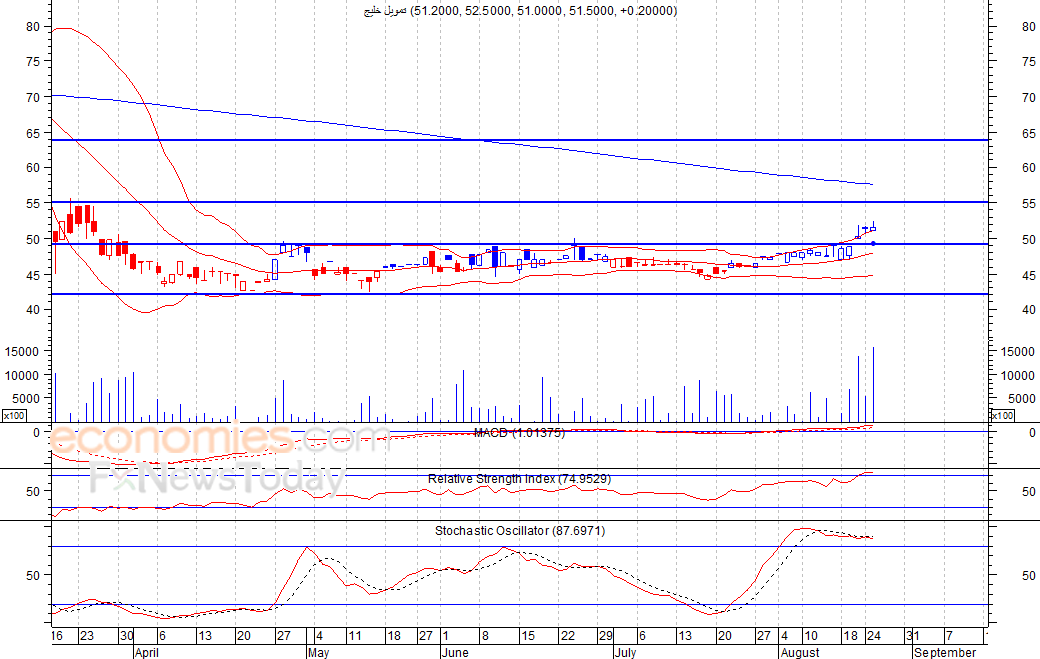
Task: Select the June month label on the time axis
Action: click(x=455, y=652)
